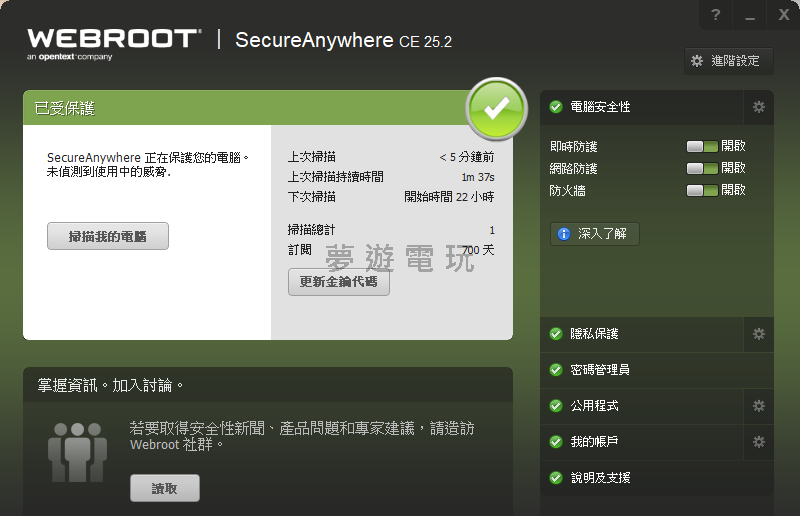Disable the 網路防護 switch
This screenshot has width=800, height=516.
click(702, 168)
